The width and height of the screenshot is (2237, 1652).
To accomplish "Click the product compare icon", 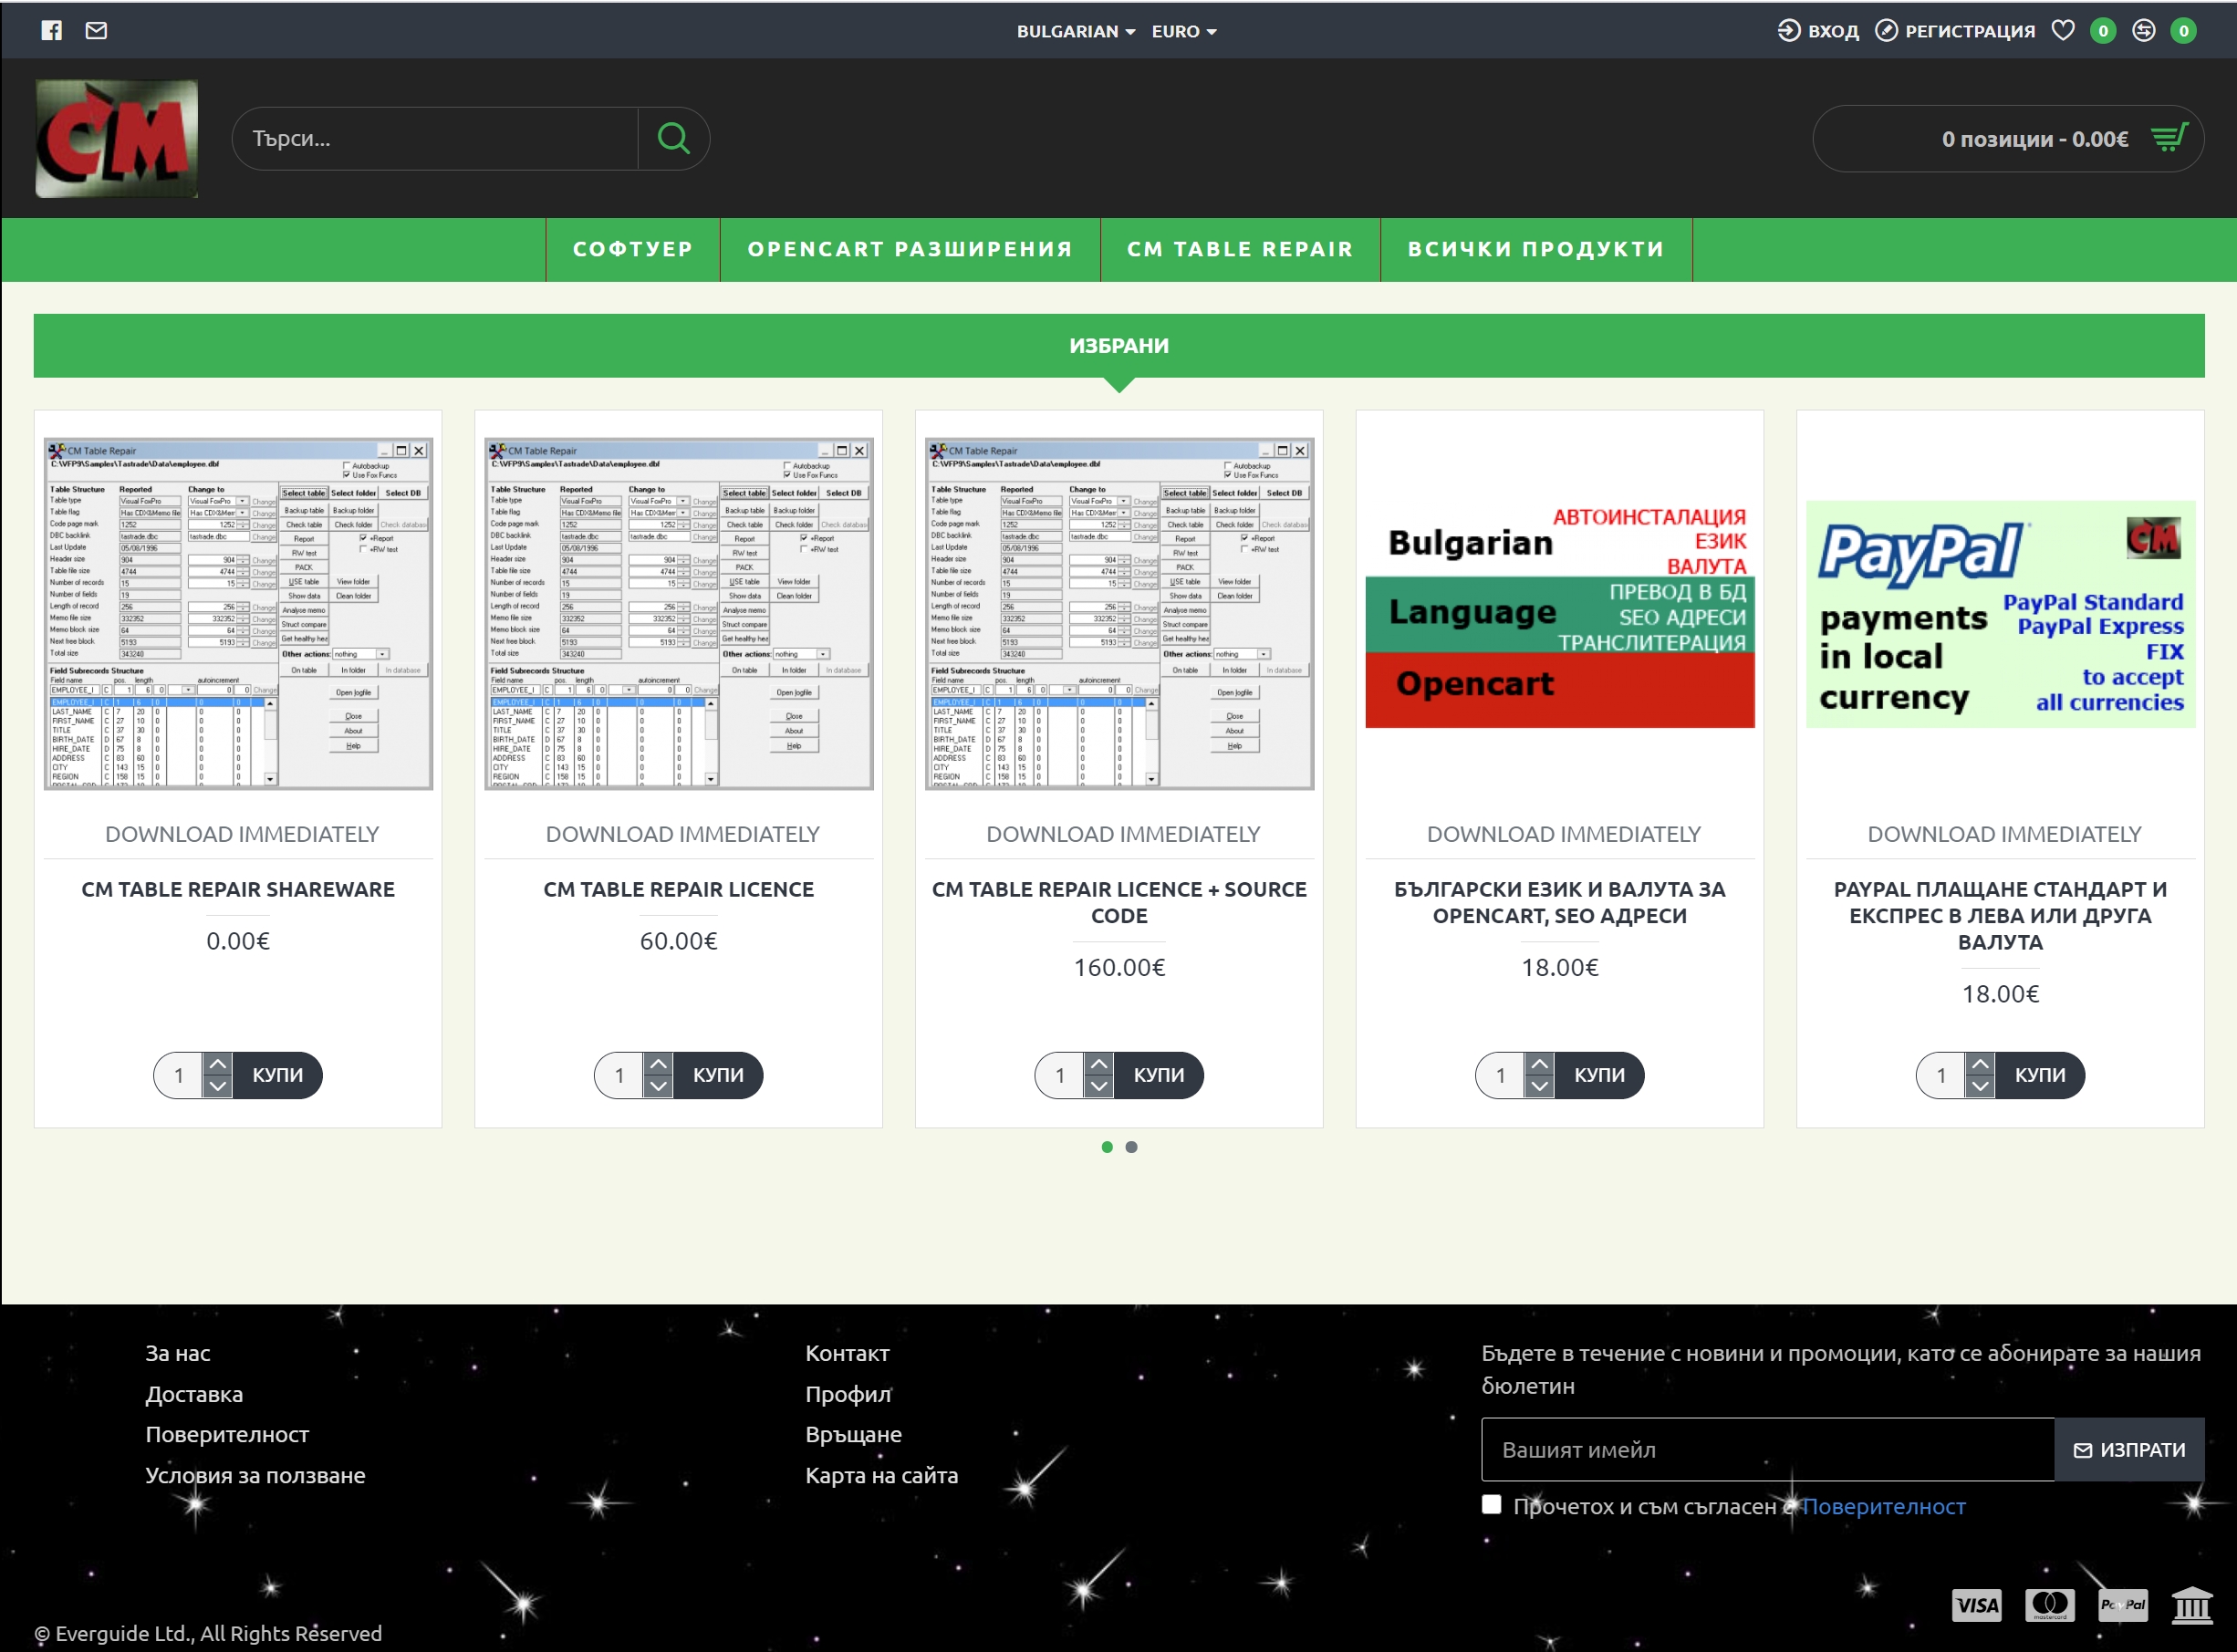I will 2143,31.
